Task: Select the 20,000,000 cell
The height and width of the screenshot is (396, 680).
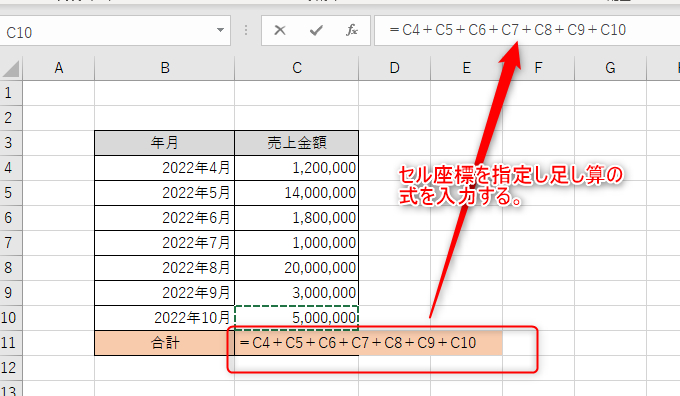Action: tap(297, 268)
